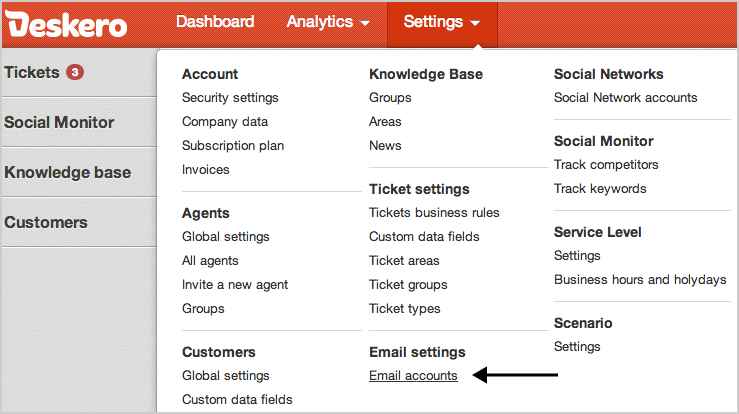Click Invite a new agent
Screen dimensions: 739x414
click(235, 285)
